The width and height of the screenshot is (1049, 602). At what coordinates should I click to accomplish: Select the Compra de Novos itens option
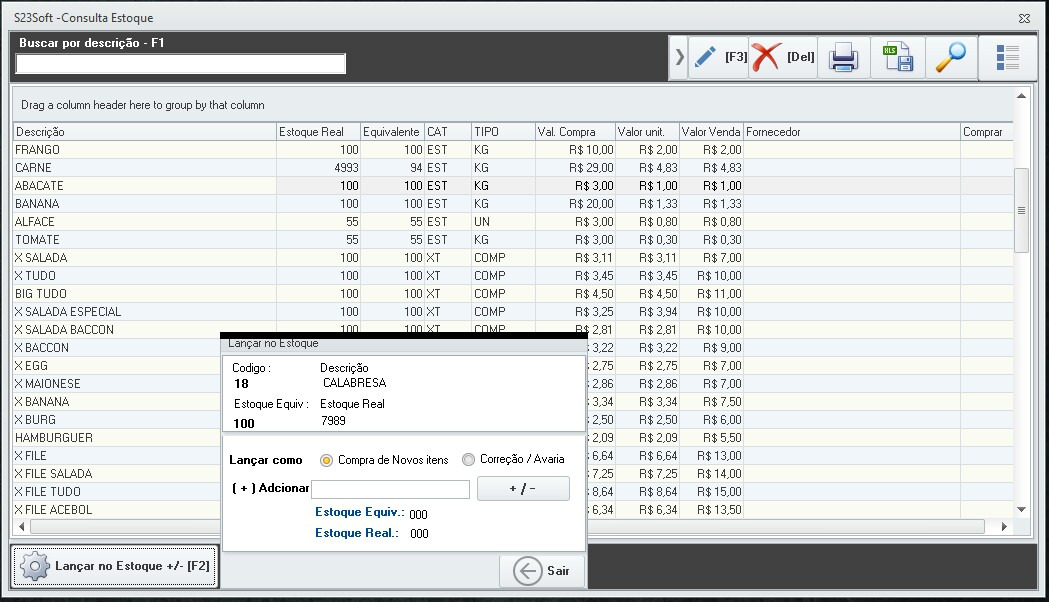(x=326, y=460)
